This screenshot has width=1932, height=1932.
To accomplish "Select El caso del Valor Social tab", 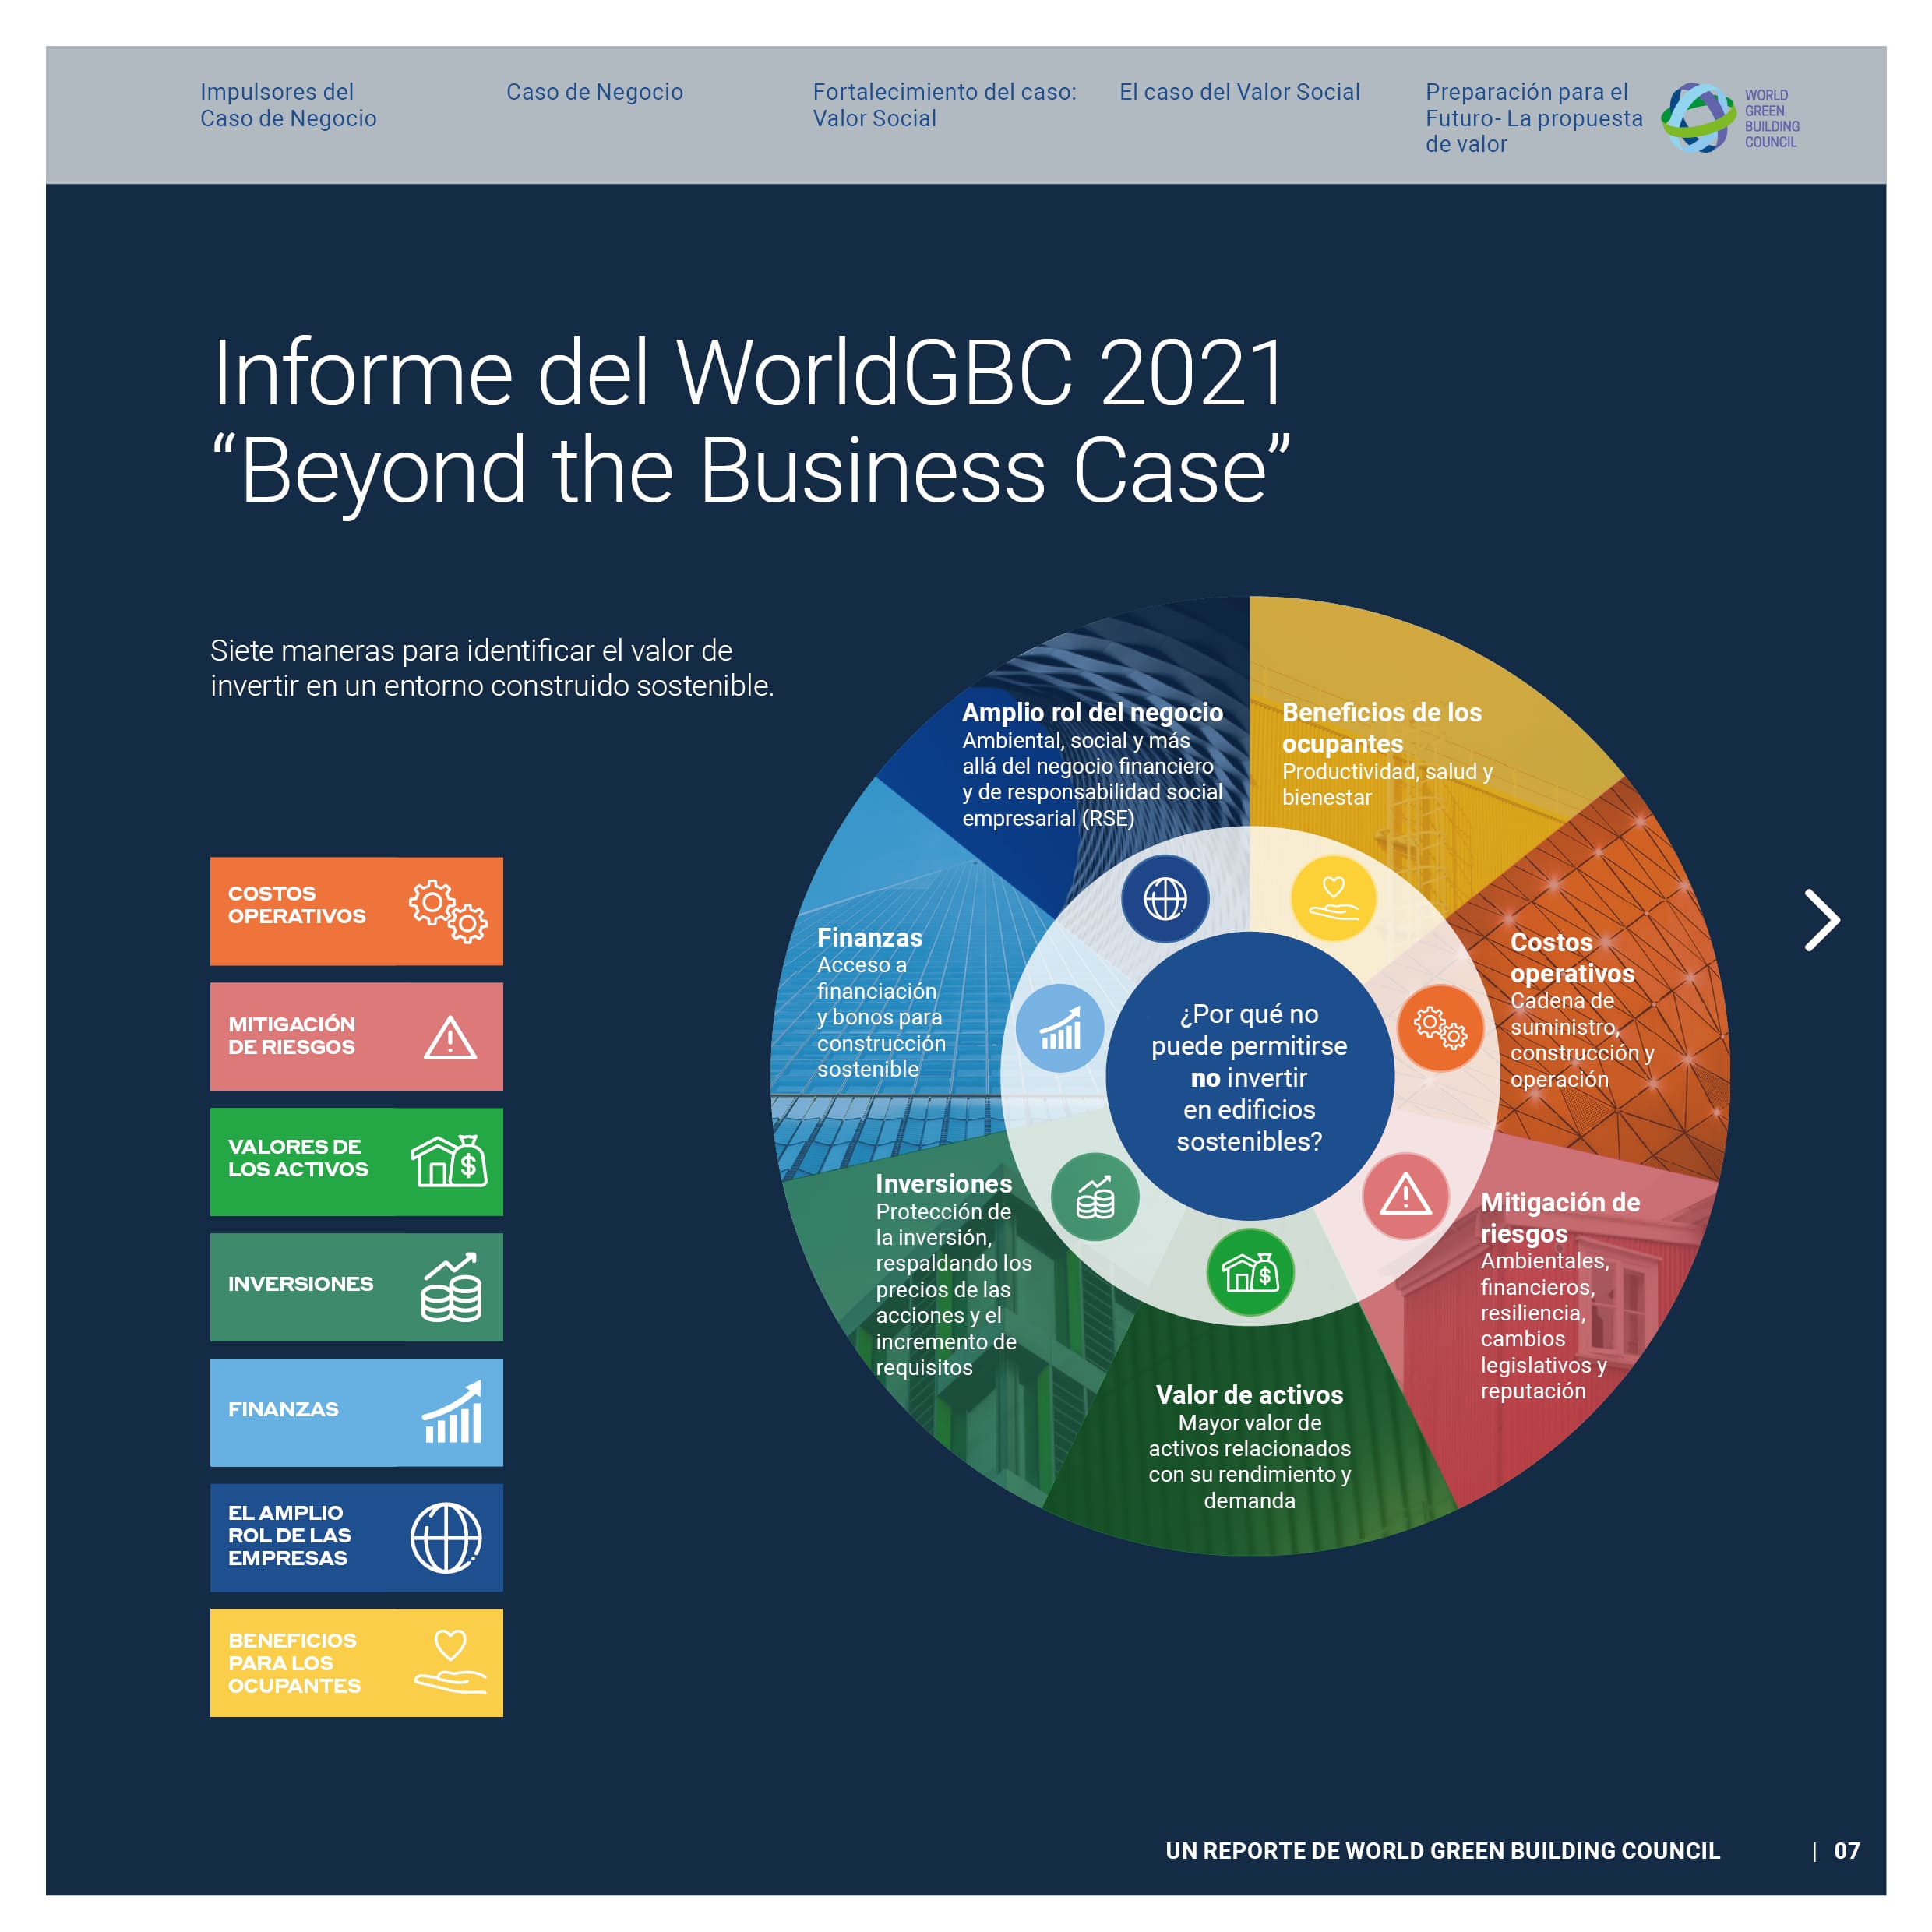I will (1239, 92).
